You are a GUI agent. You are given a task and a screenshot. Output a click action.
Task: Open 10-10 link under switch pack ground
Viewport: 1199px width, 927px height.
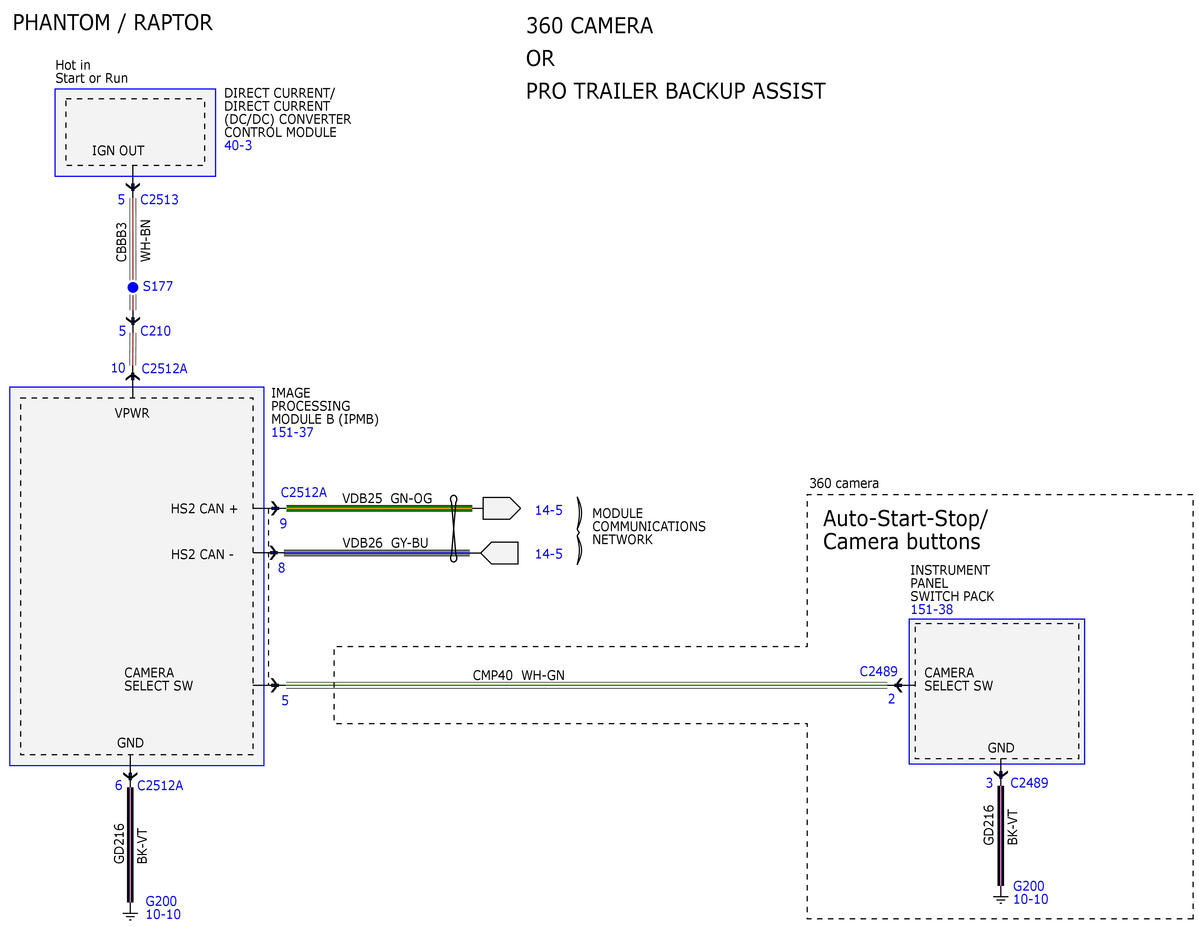click(x=1031, y=899)
